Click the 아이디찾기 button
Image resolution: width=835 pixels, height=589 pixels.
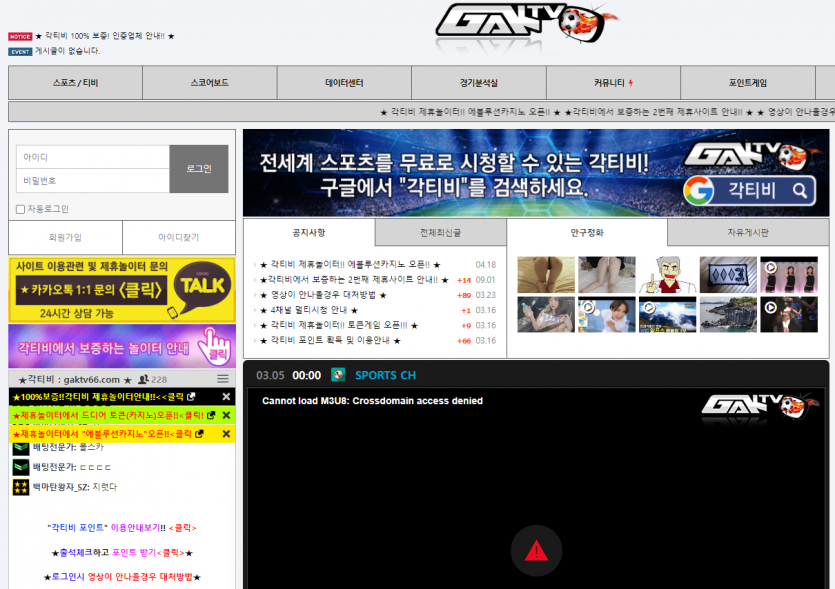pyautogui.click(x=179, y=238)
